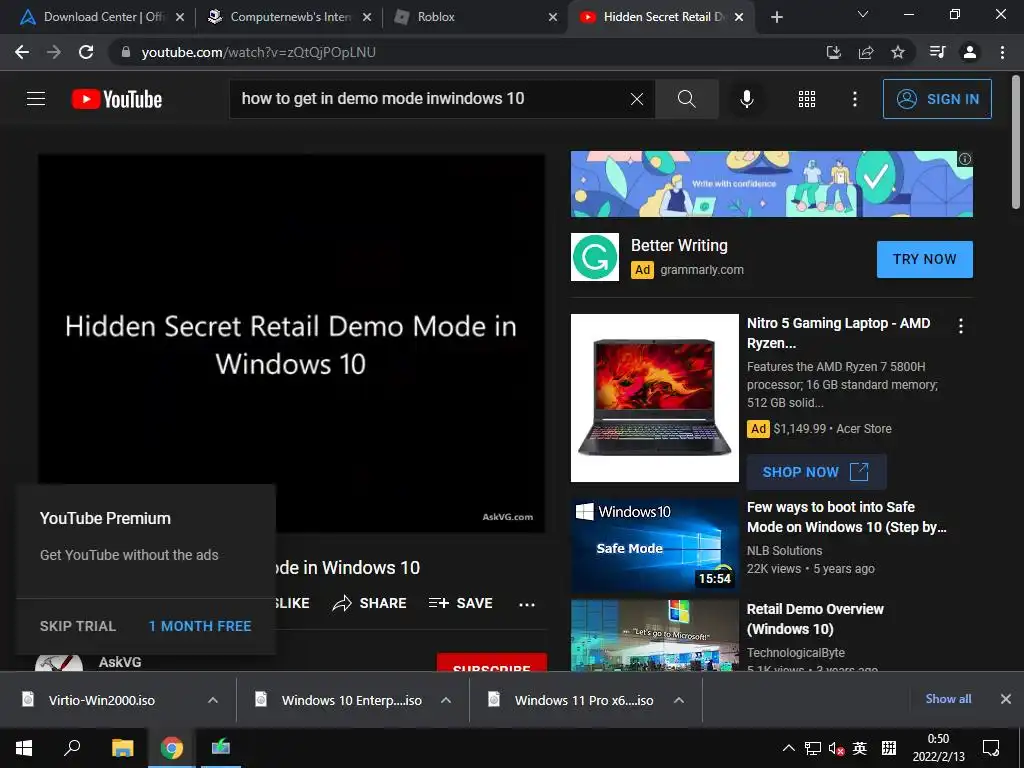Open AskVG channel name

(120, 662)
